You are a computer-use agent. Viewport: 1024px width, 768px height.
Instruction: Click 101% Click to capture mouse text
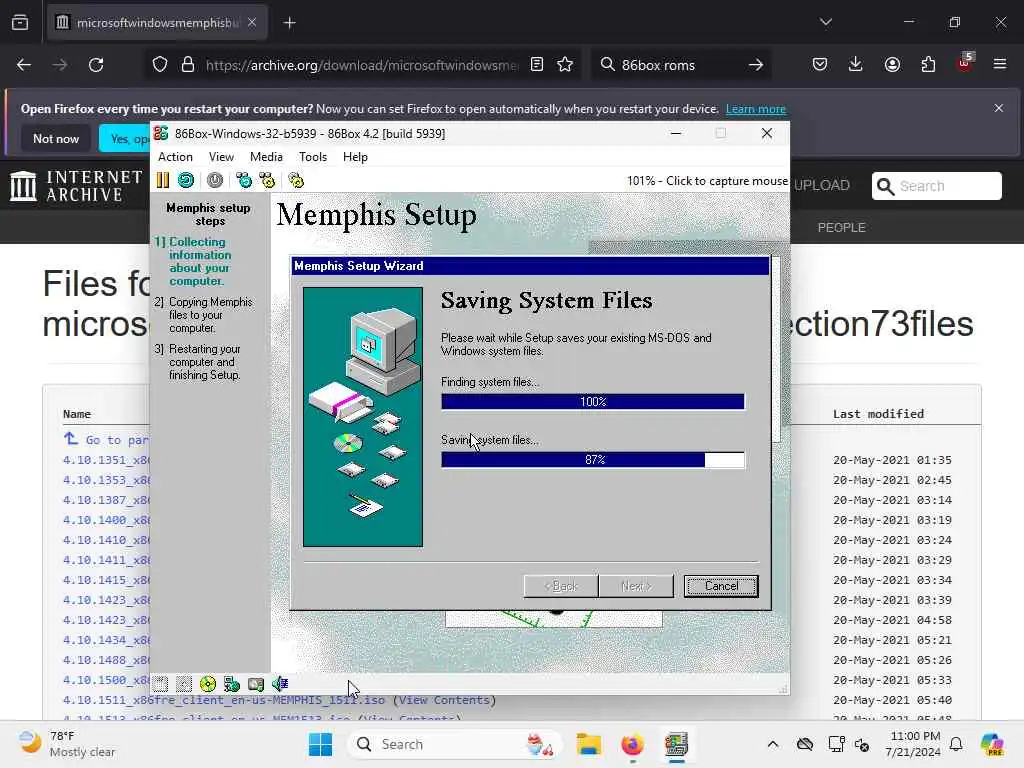coord(707,181)
